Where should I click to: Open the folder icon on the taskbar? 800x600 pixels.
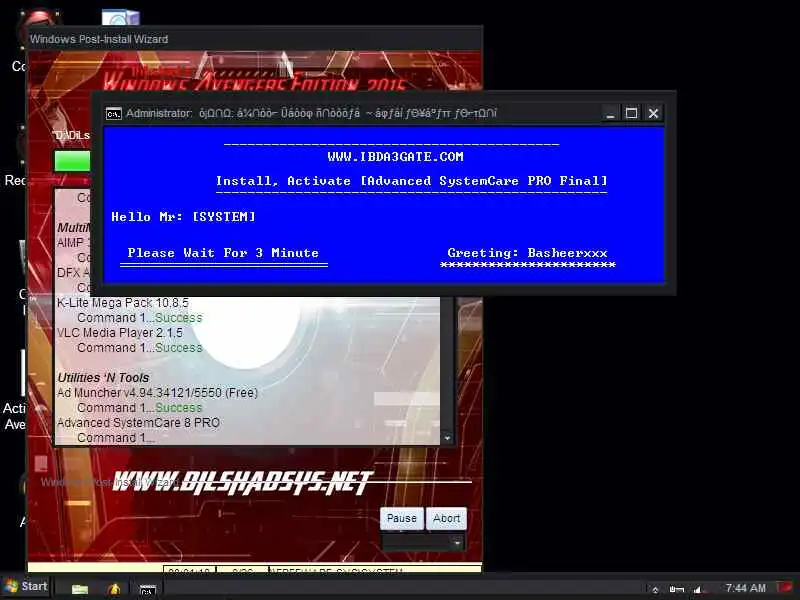click(x=80, y=589)
